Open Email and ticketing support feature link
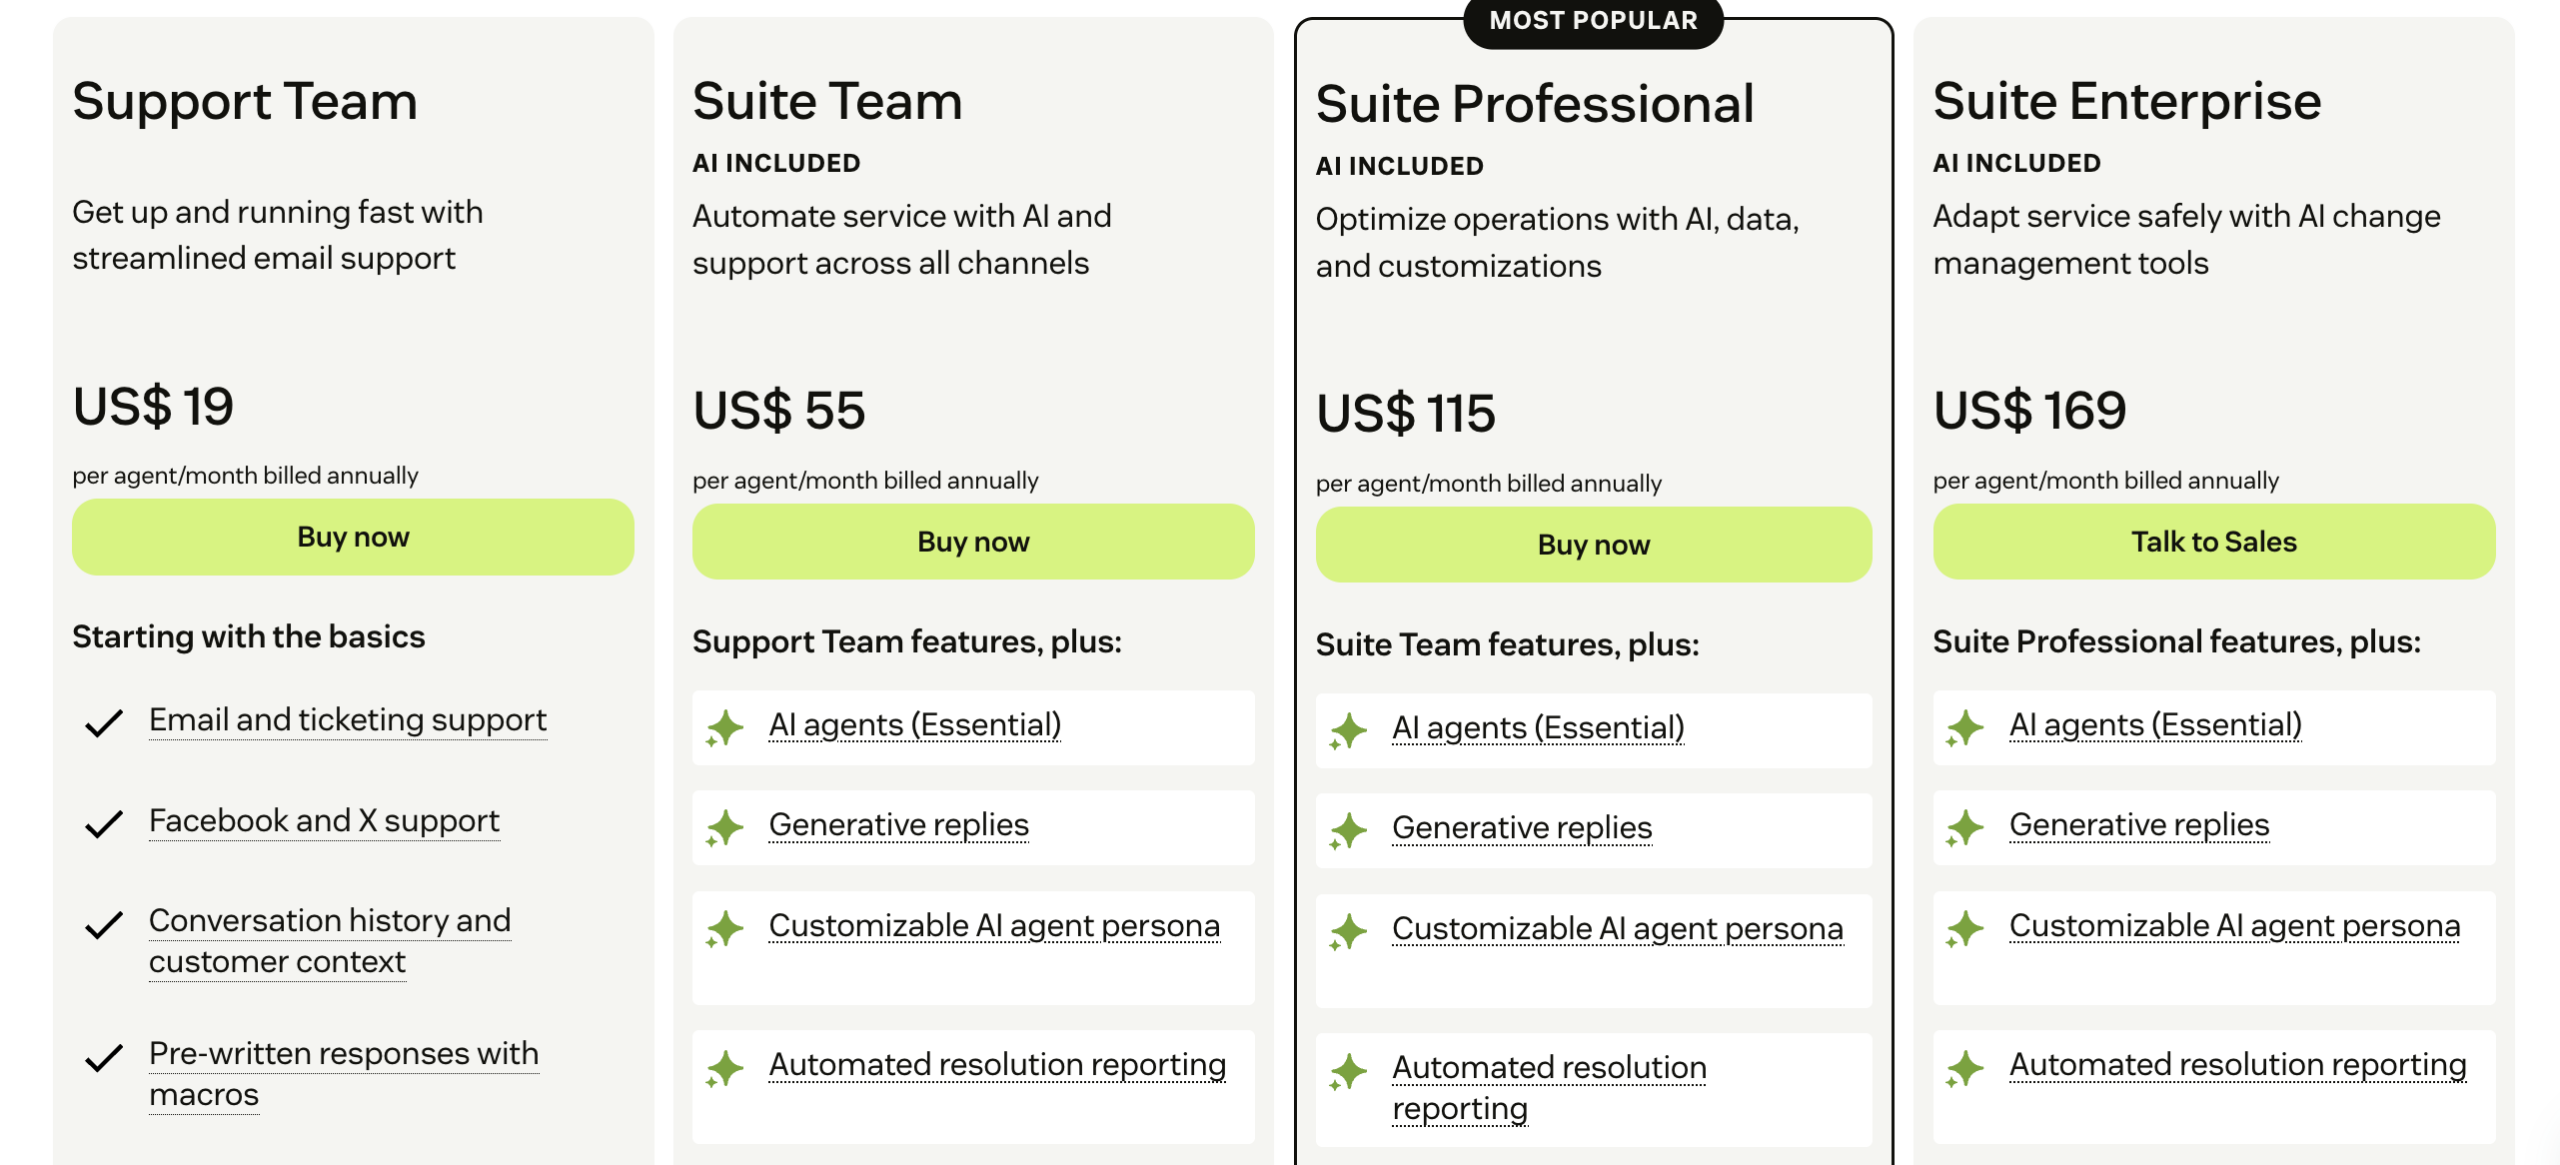 pyautogui.click(x=347, y=720)
